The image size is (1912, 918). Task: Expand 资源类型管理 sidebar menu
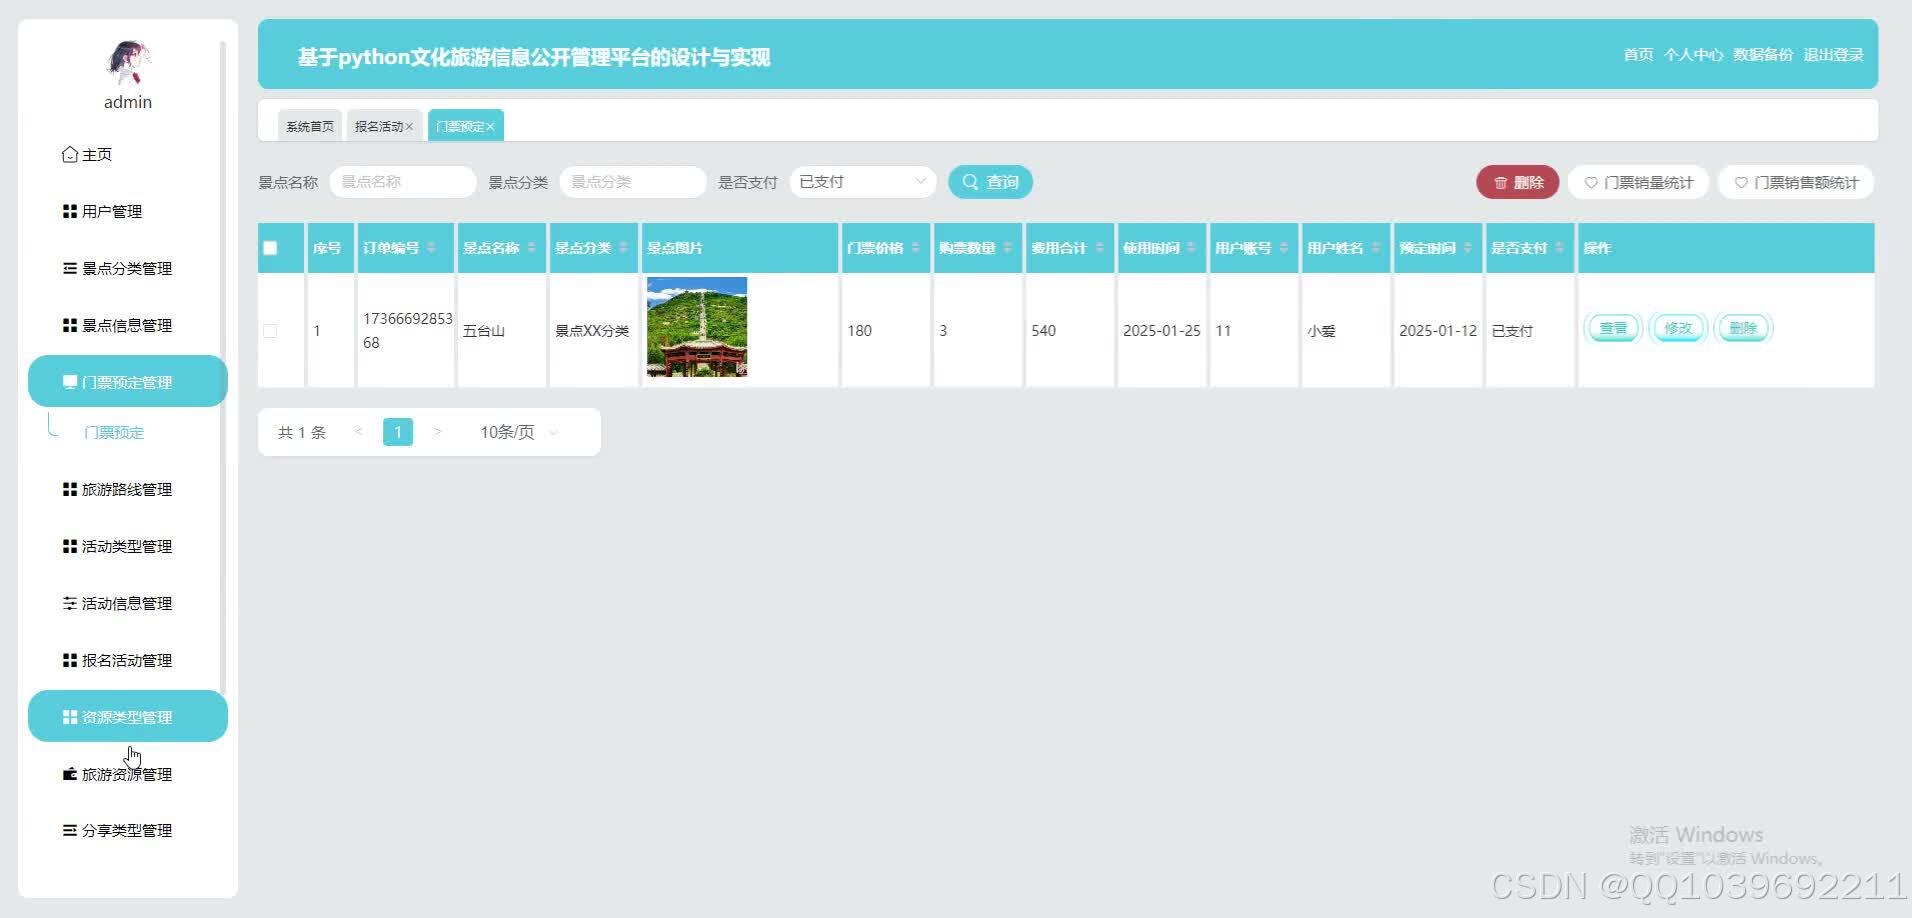(128, 716)
